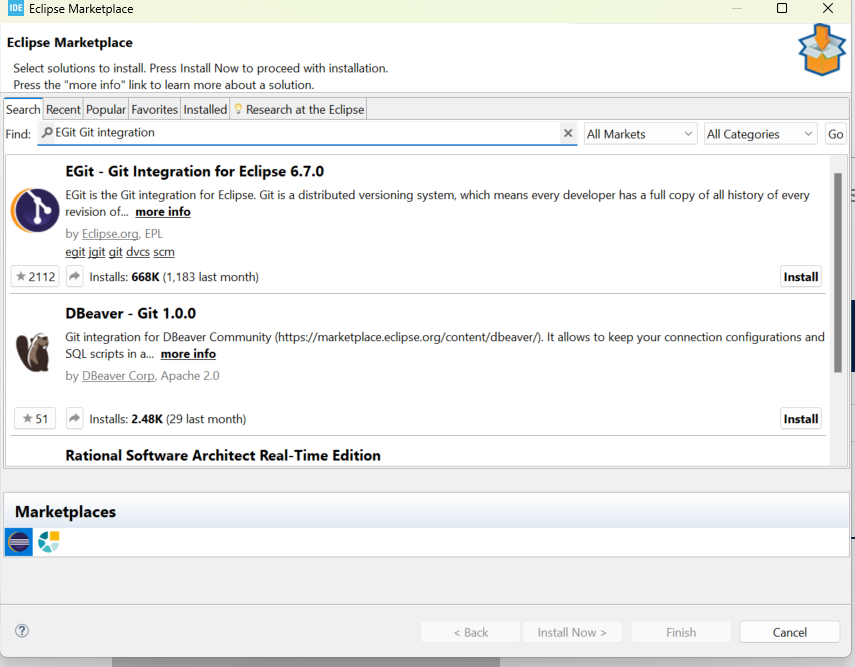Favorite EGit using the 2112 star button
The image size is (855, 667).
pyautogui.click(x=35, y=277)
